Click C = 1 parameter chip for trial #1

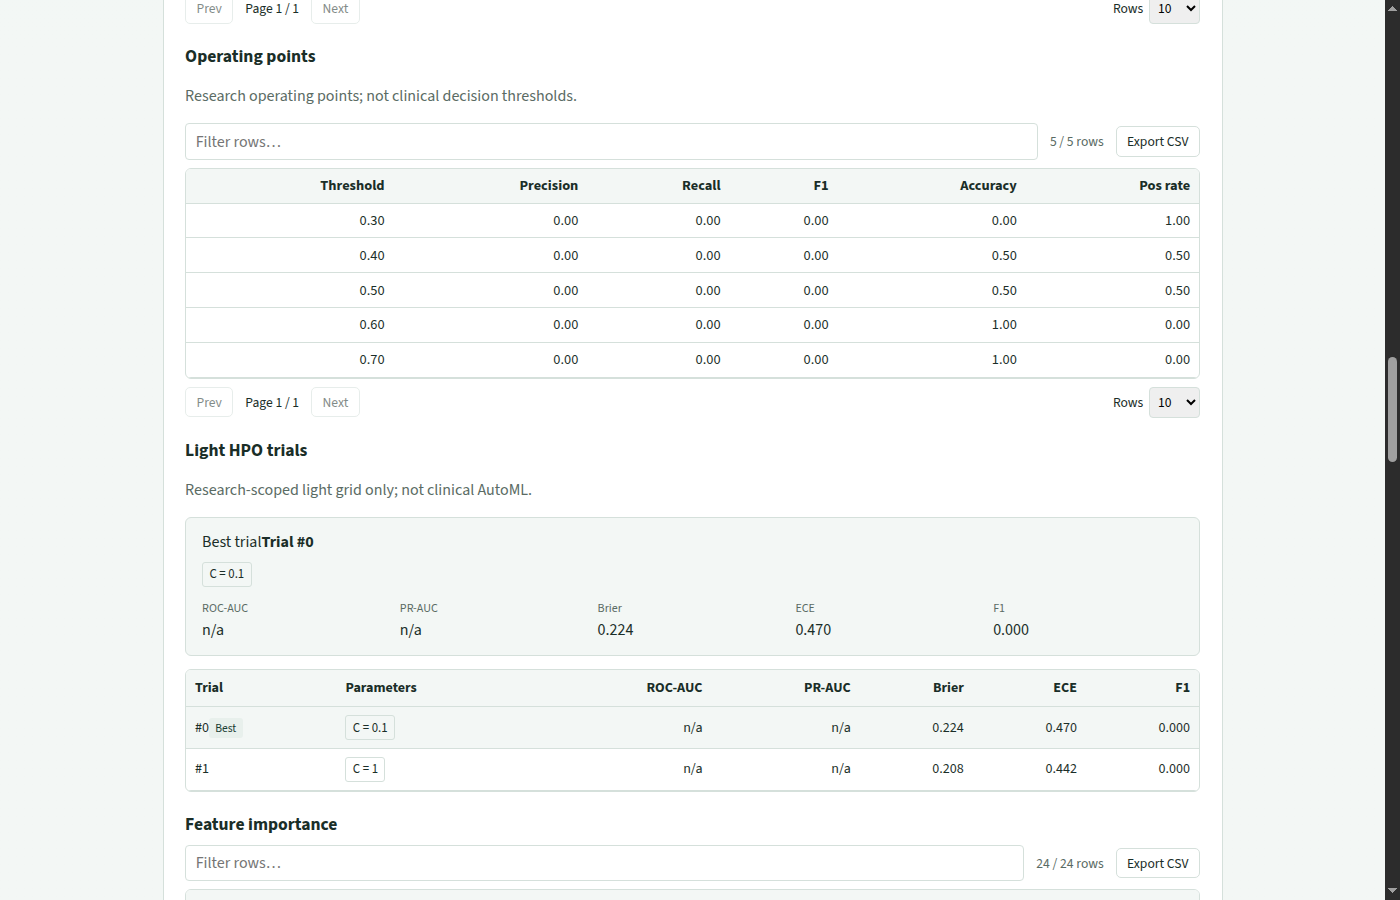[x=365, y=769]
